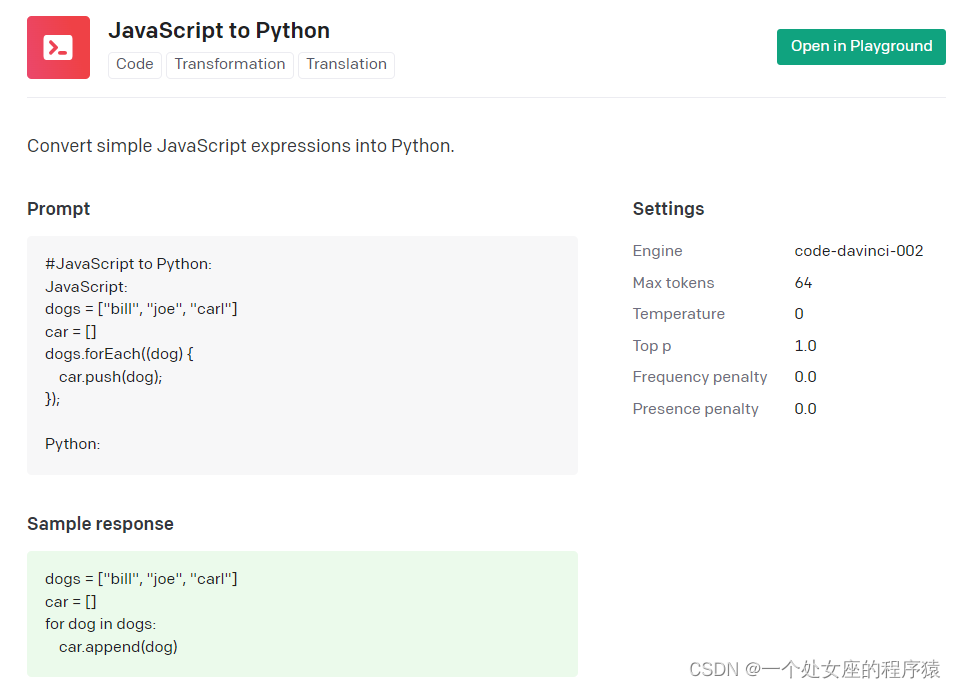Click the Prompt heading
The image size is (956, 688).
click(x=59, y=209)
